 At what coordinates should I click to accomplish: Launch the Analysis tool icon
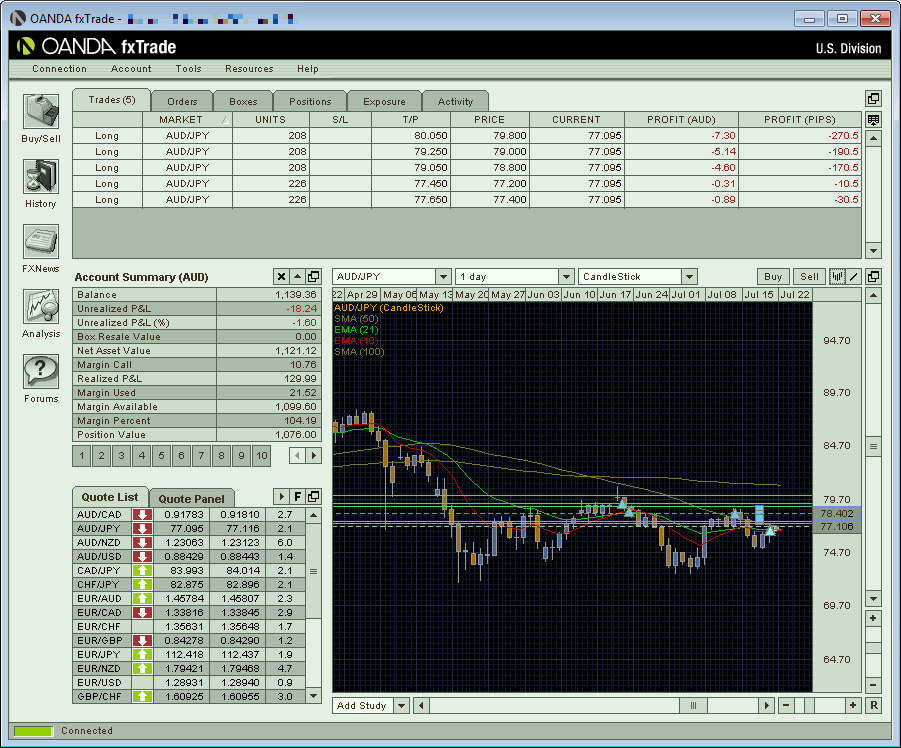coord(40,308)
